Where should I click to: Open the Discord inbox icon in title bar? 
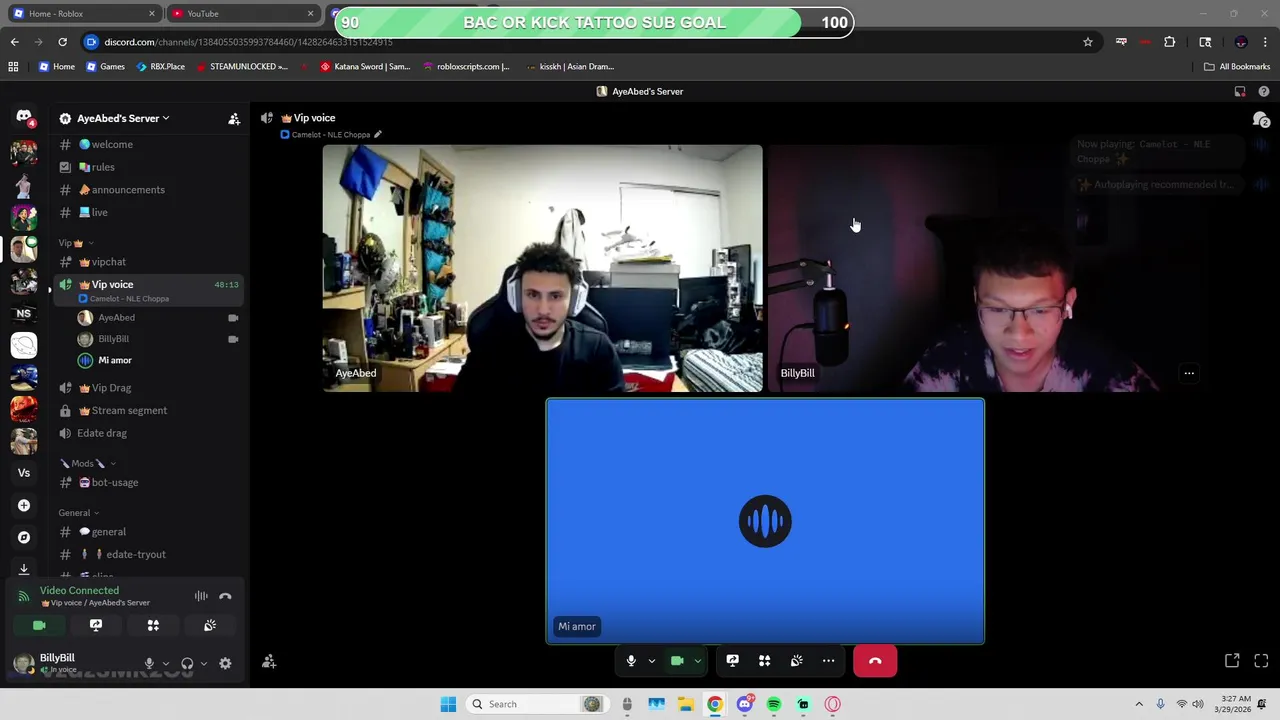1240,91
